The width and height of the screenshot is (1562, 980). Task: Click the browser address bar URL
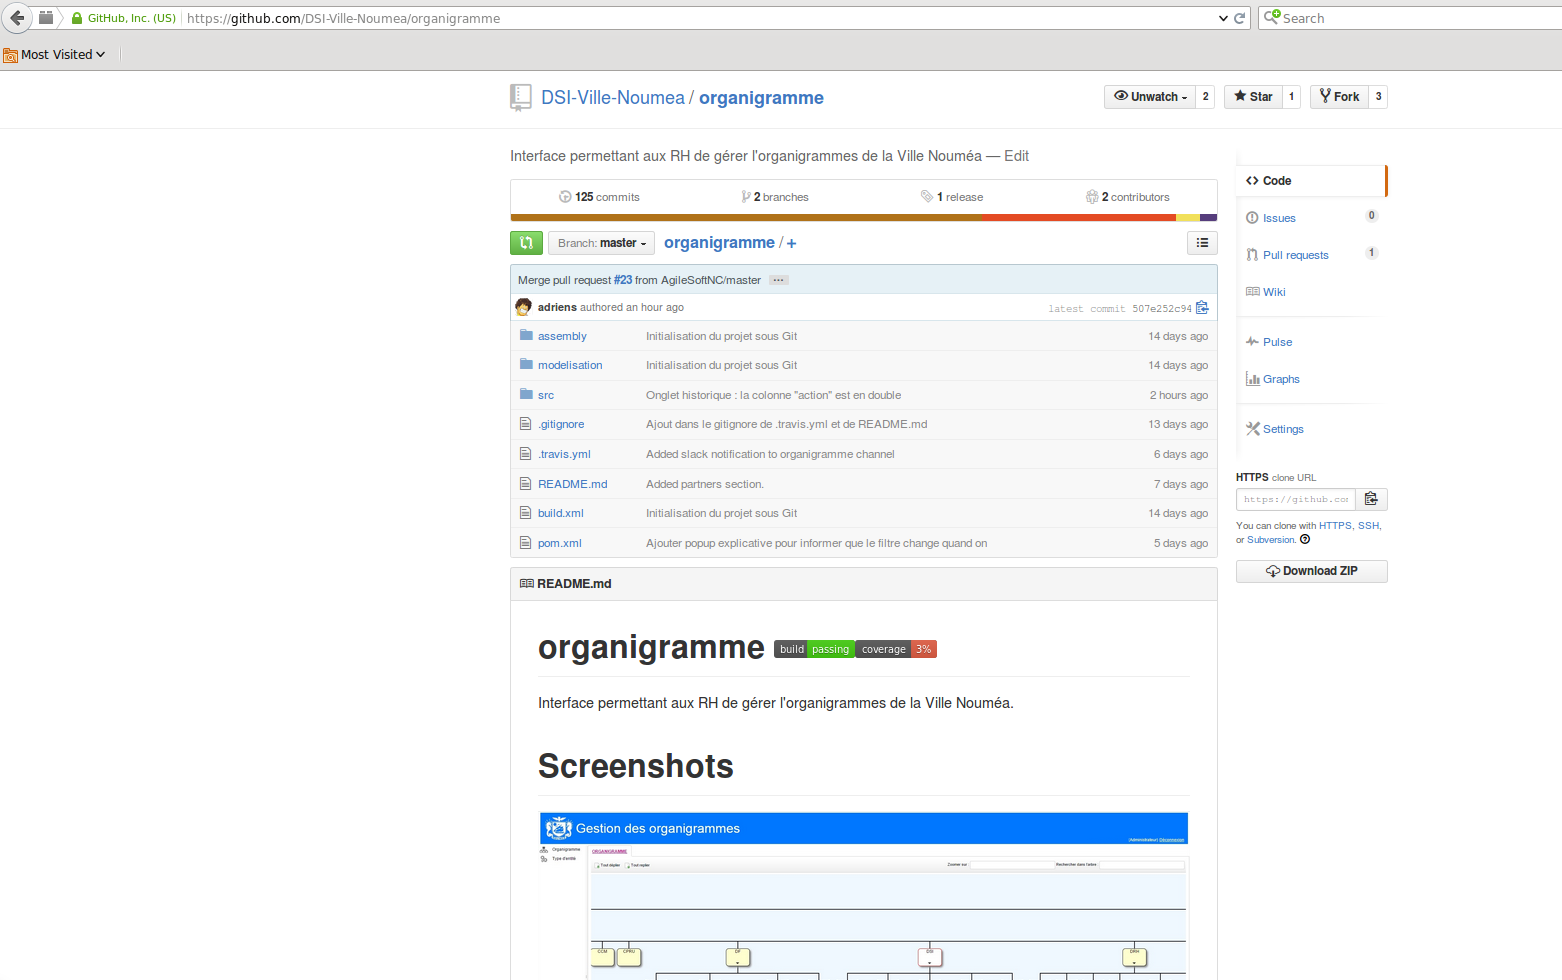(343, 18)
